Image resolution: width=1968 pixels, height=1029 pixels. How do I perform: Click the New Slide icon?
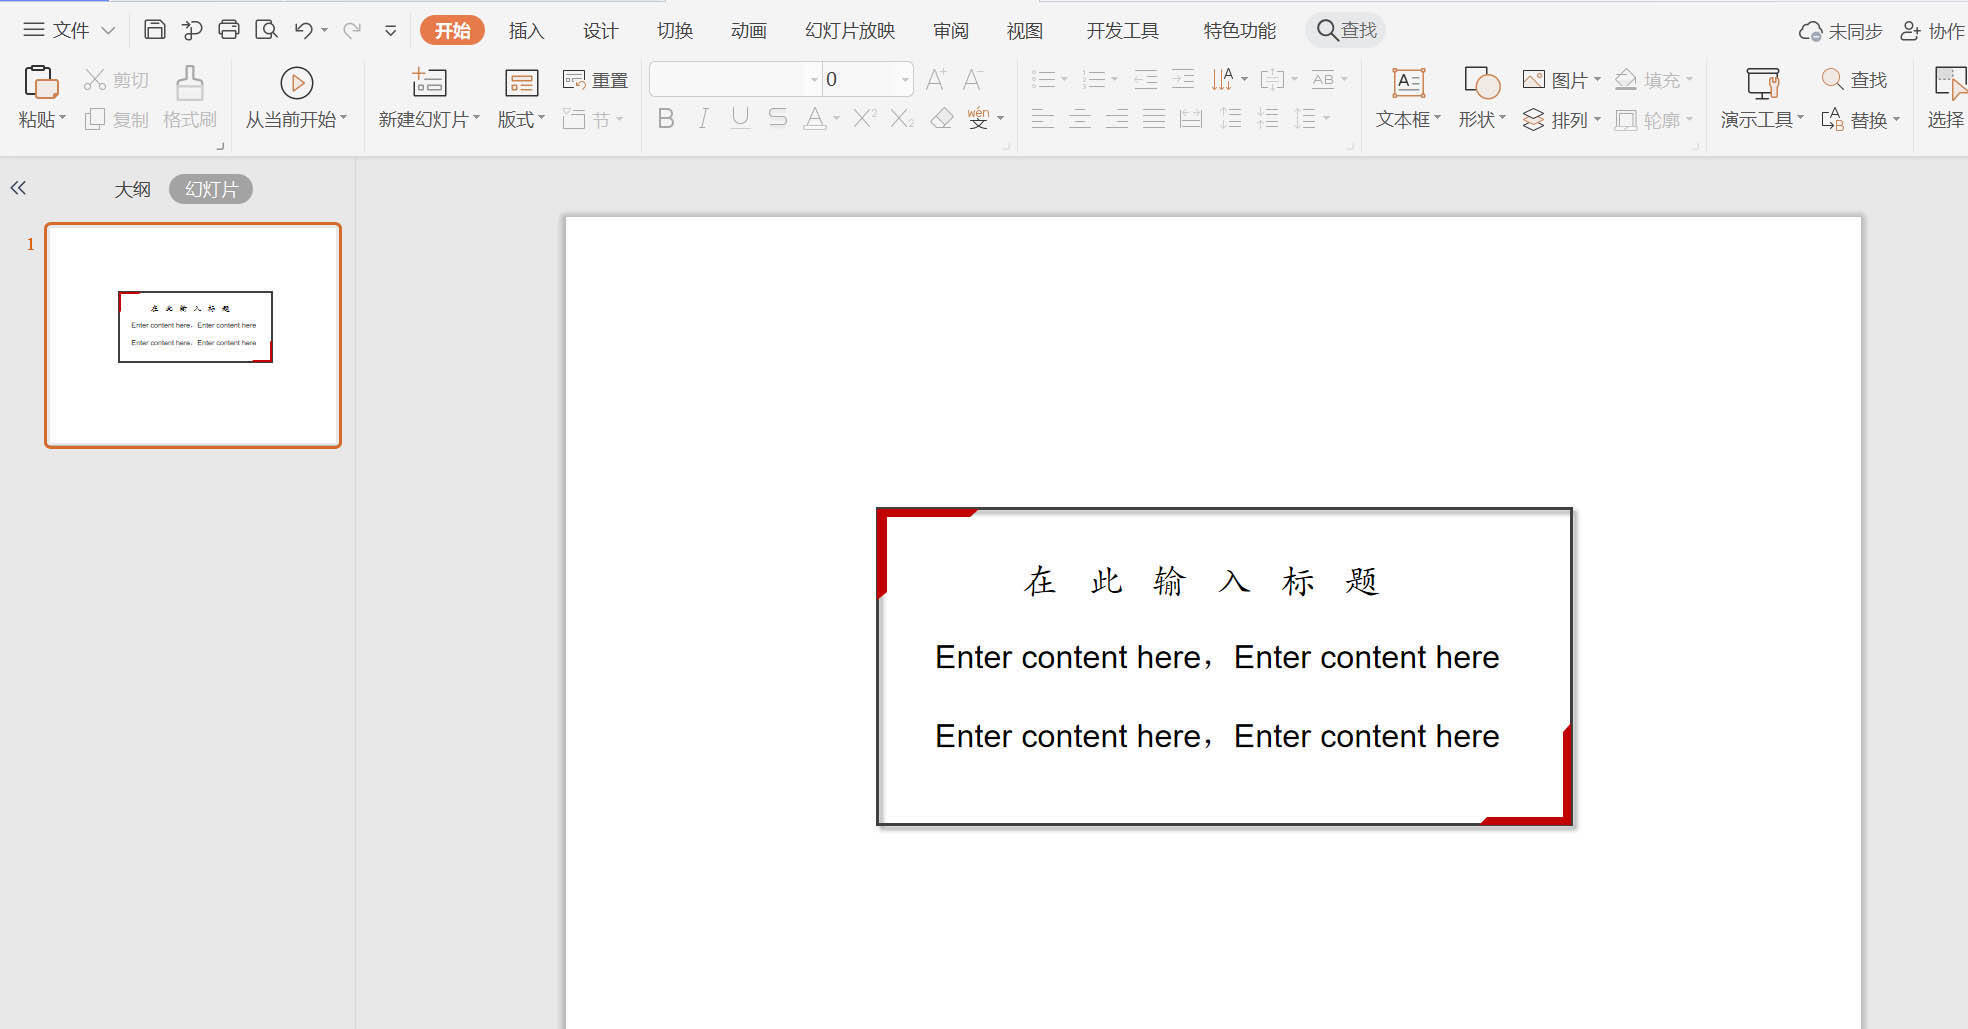click(428, 83)
